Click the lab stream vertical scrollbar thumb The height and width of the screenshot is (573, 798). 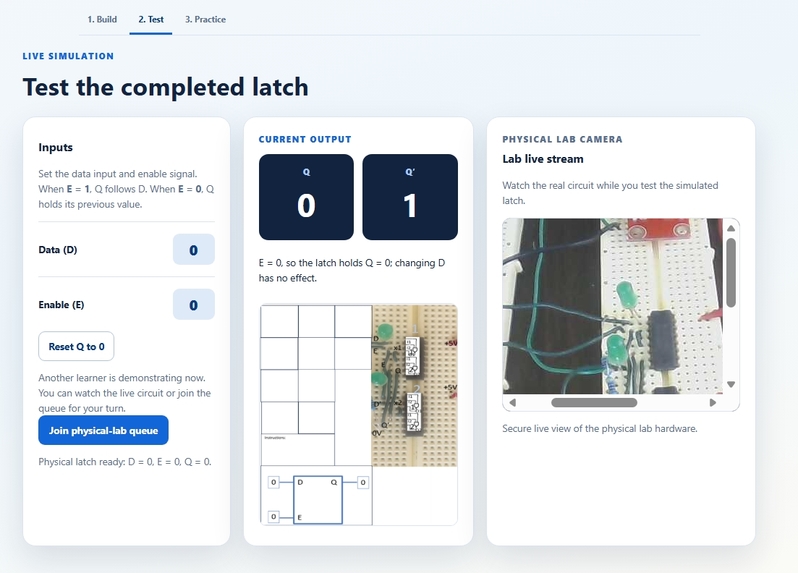click(731, 272)
